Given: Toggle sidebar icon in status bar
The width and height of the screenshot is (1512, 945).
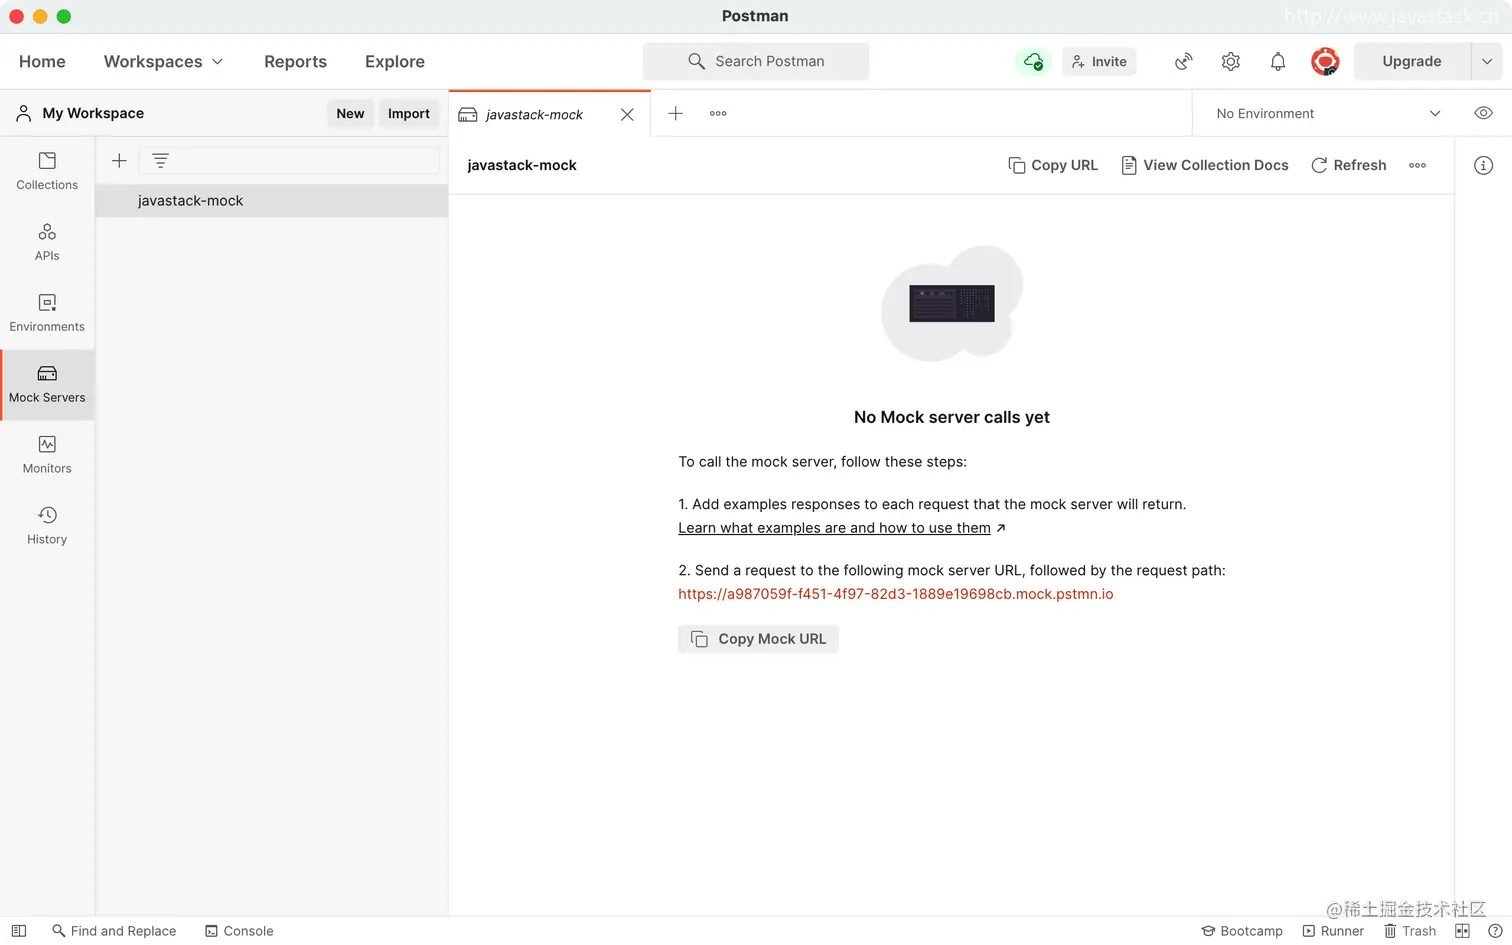Looking at the screenshot, I should 19,930.
